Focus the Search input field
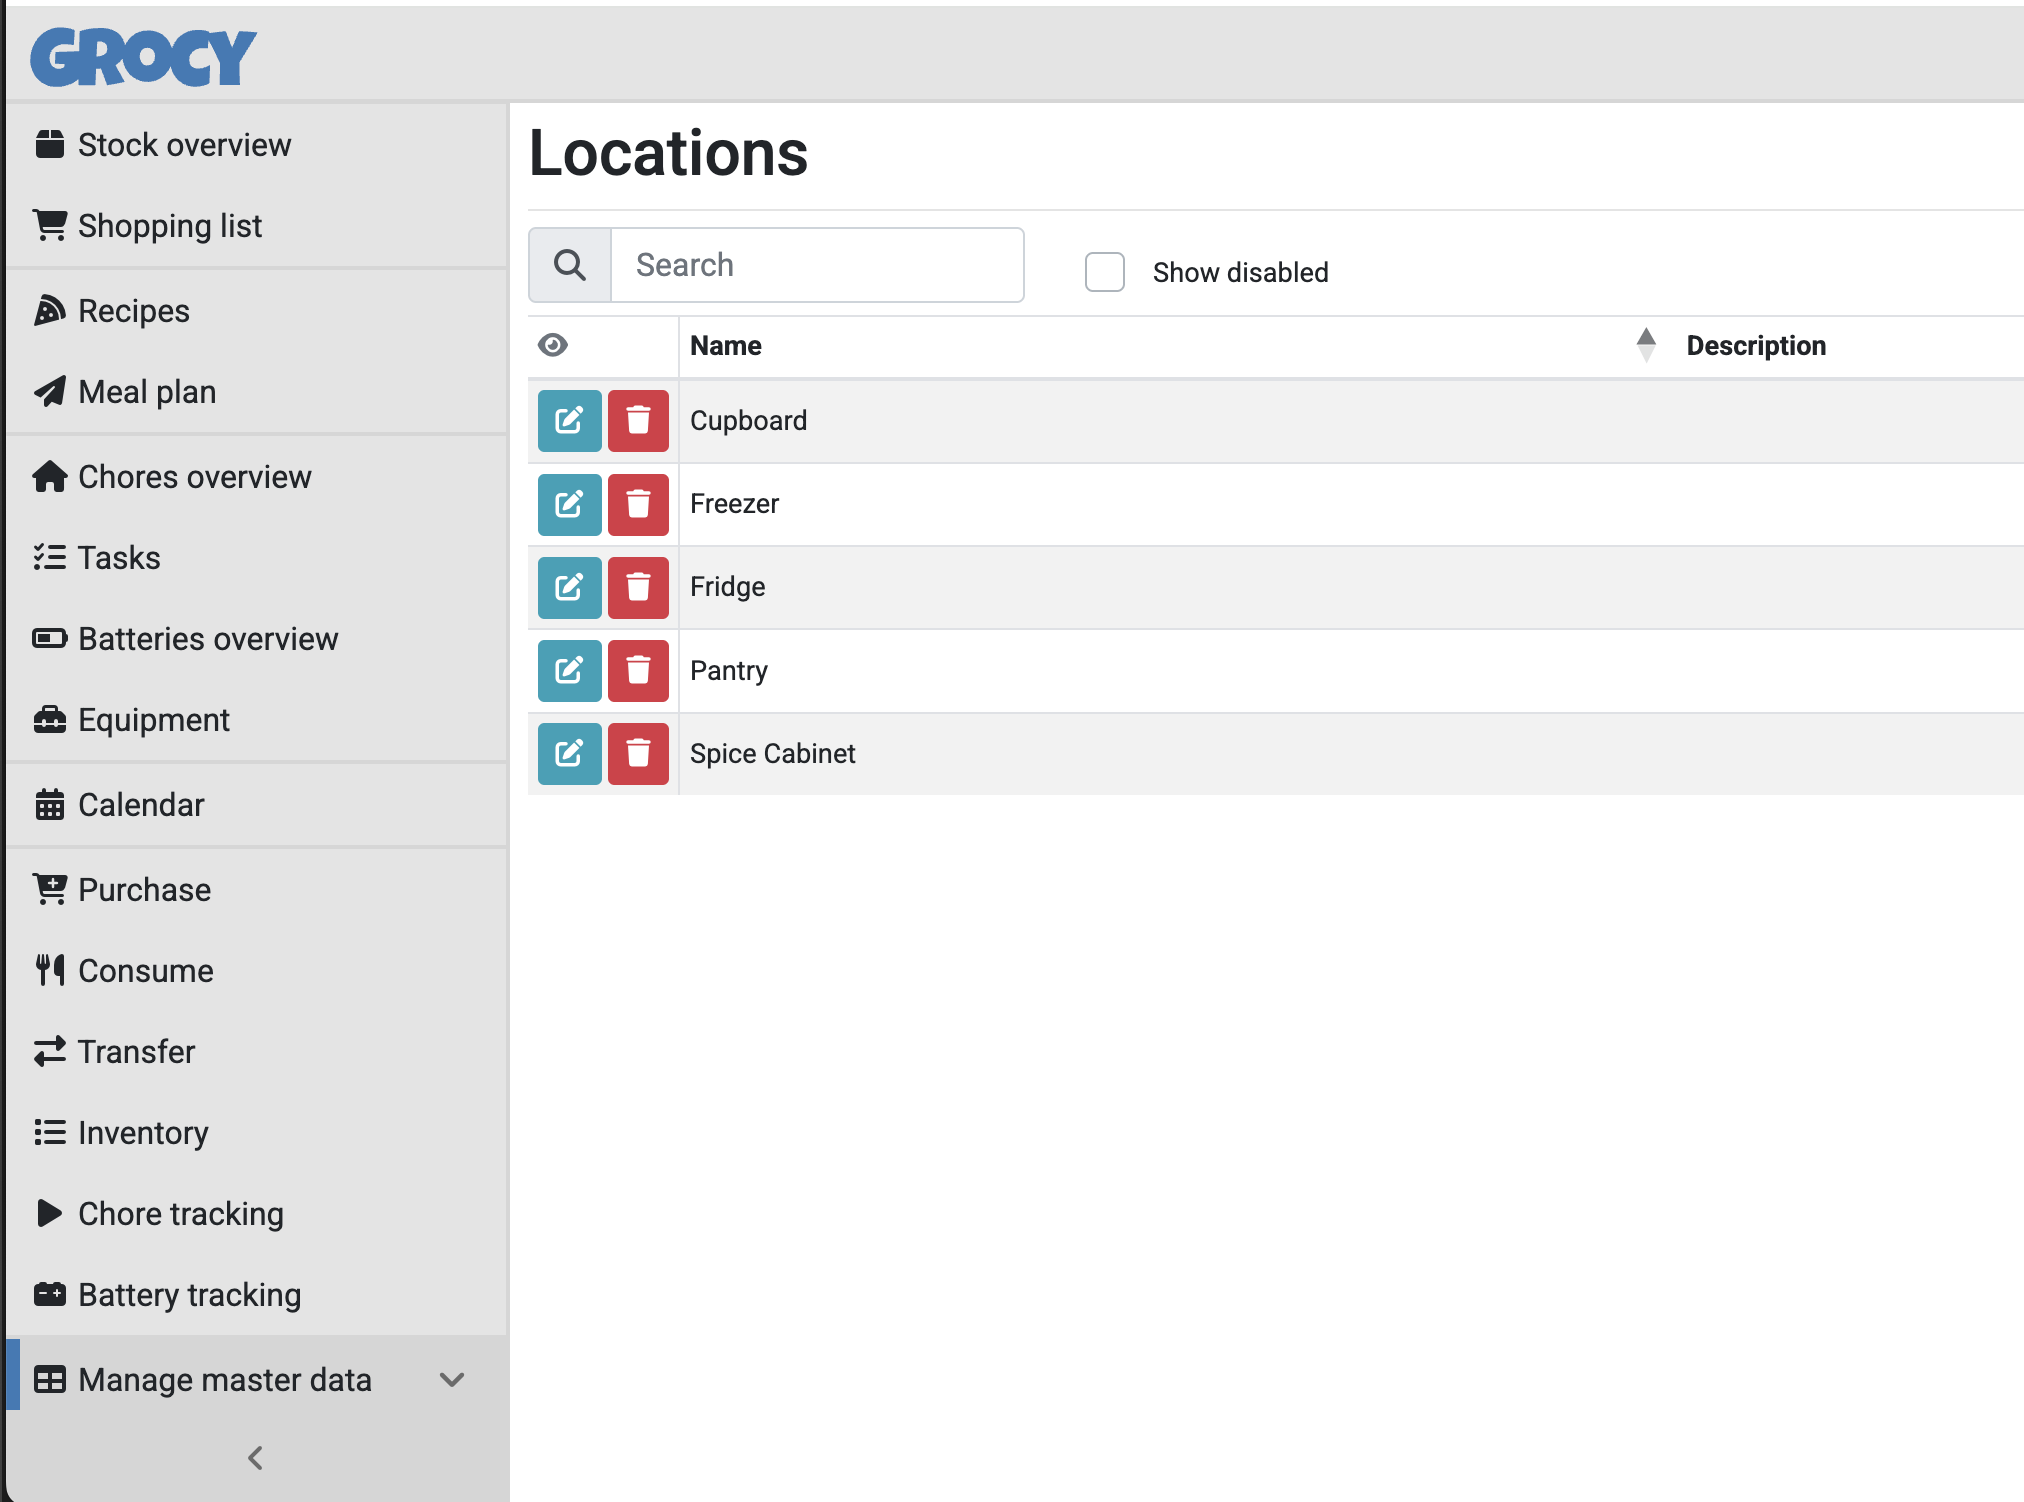The image size is (2024, 1502). [x=817, y=265]
